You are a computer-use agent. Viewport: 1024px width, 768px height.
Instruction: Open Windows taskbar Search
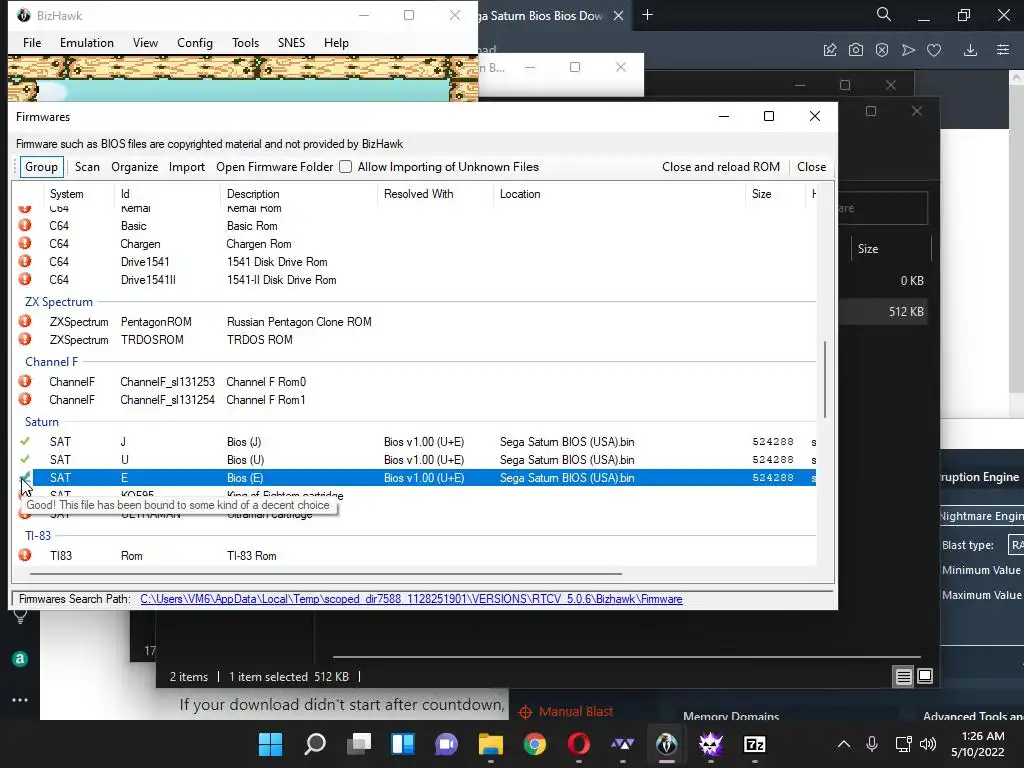(x=315, y=744)
